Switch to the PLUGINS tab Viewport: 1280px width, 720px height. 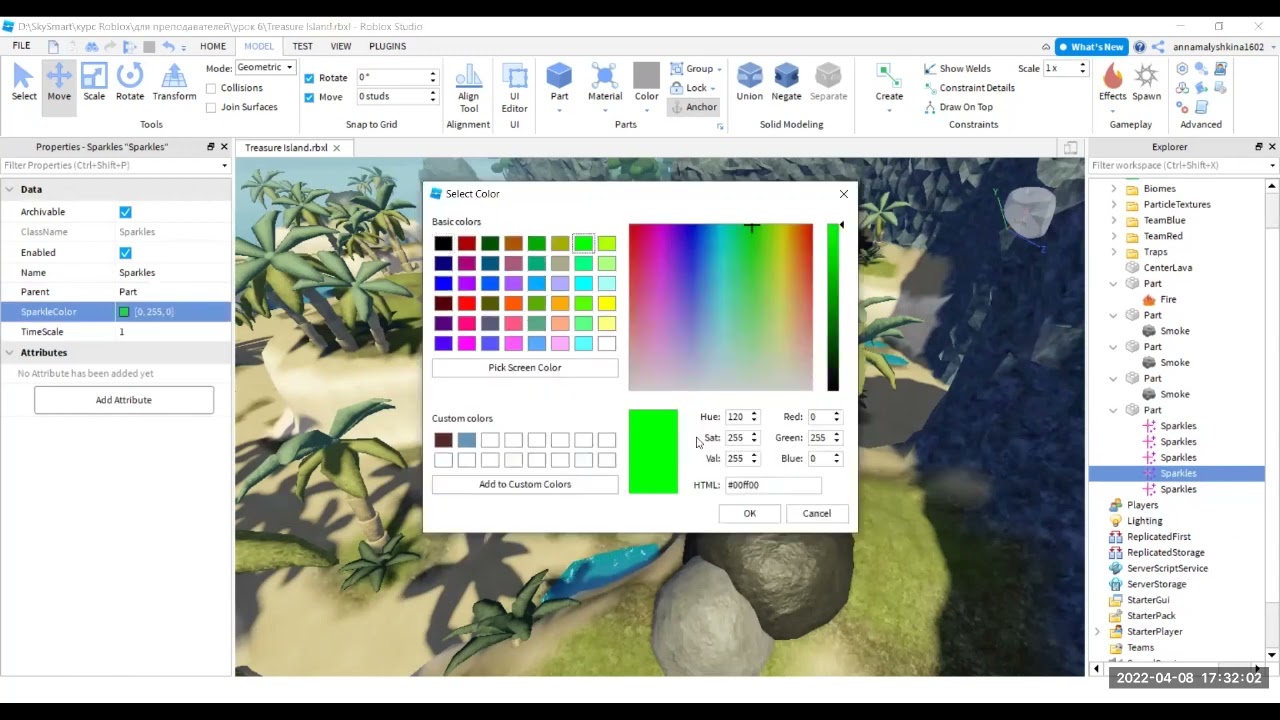point(387,46)
